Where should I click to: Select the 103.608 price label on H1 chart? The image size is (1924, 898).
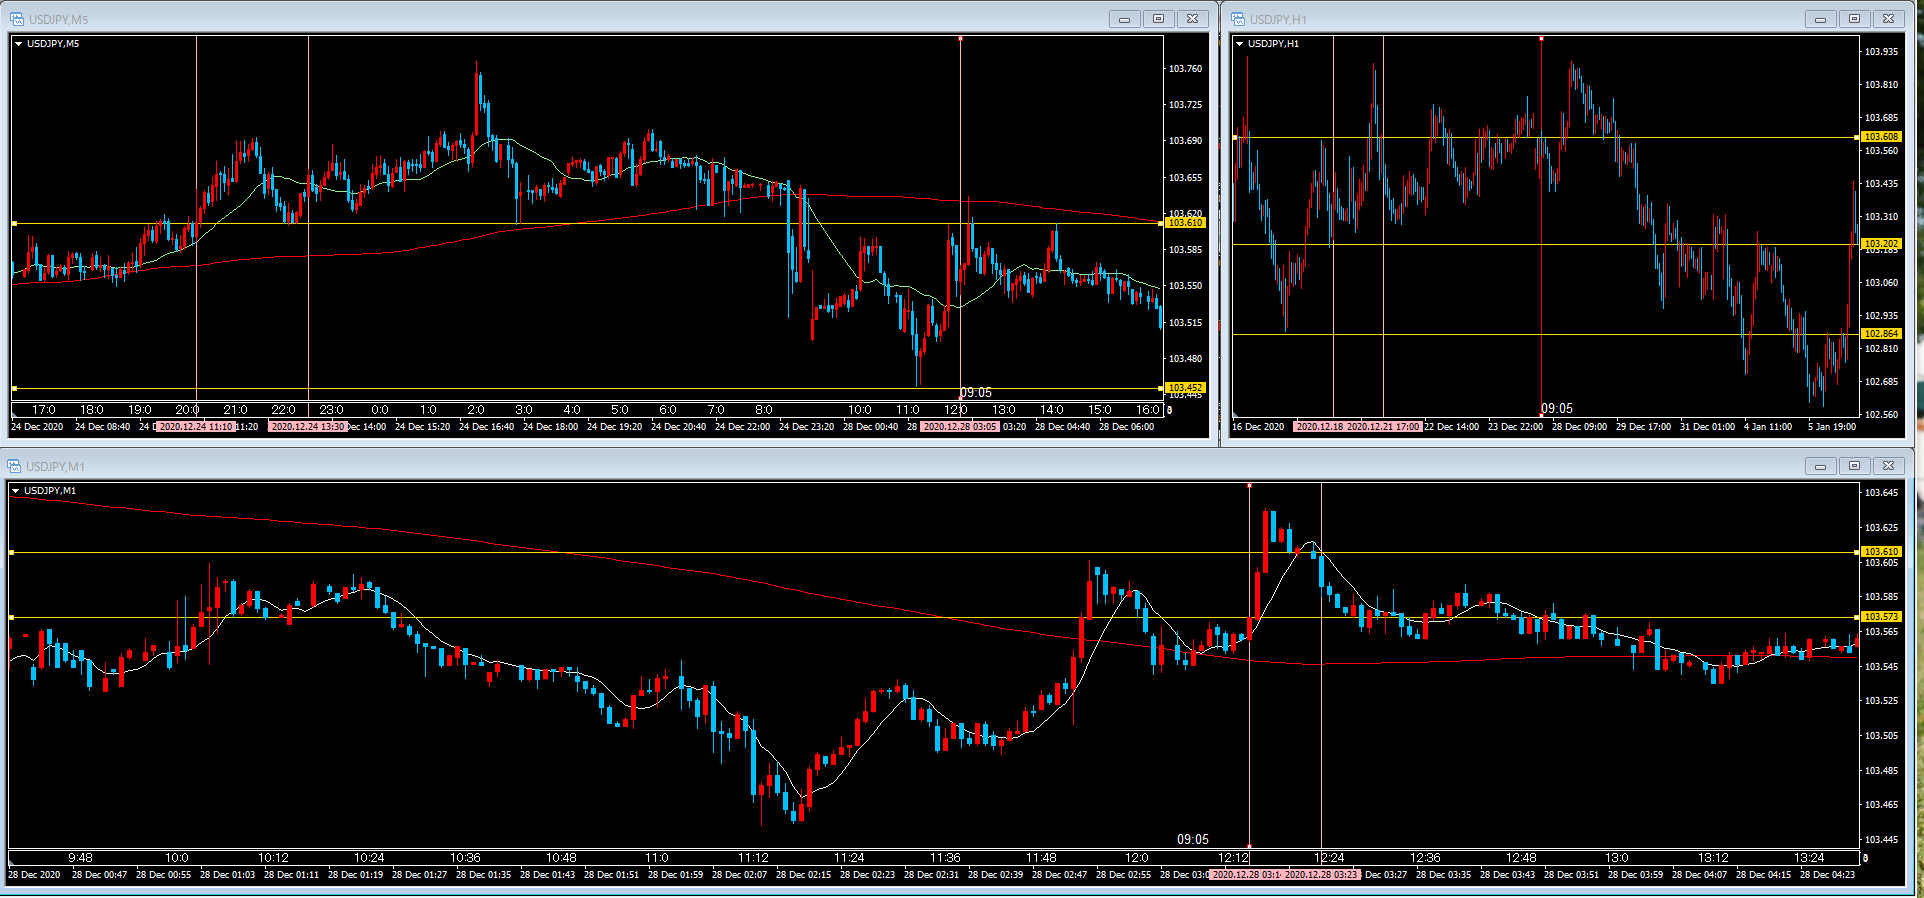1880,137
